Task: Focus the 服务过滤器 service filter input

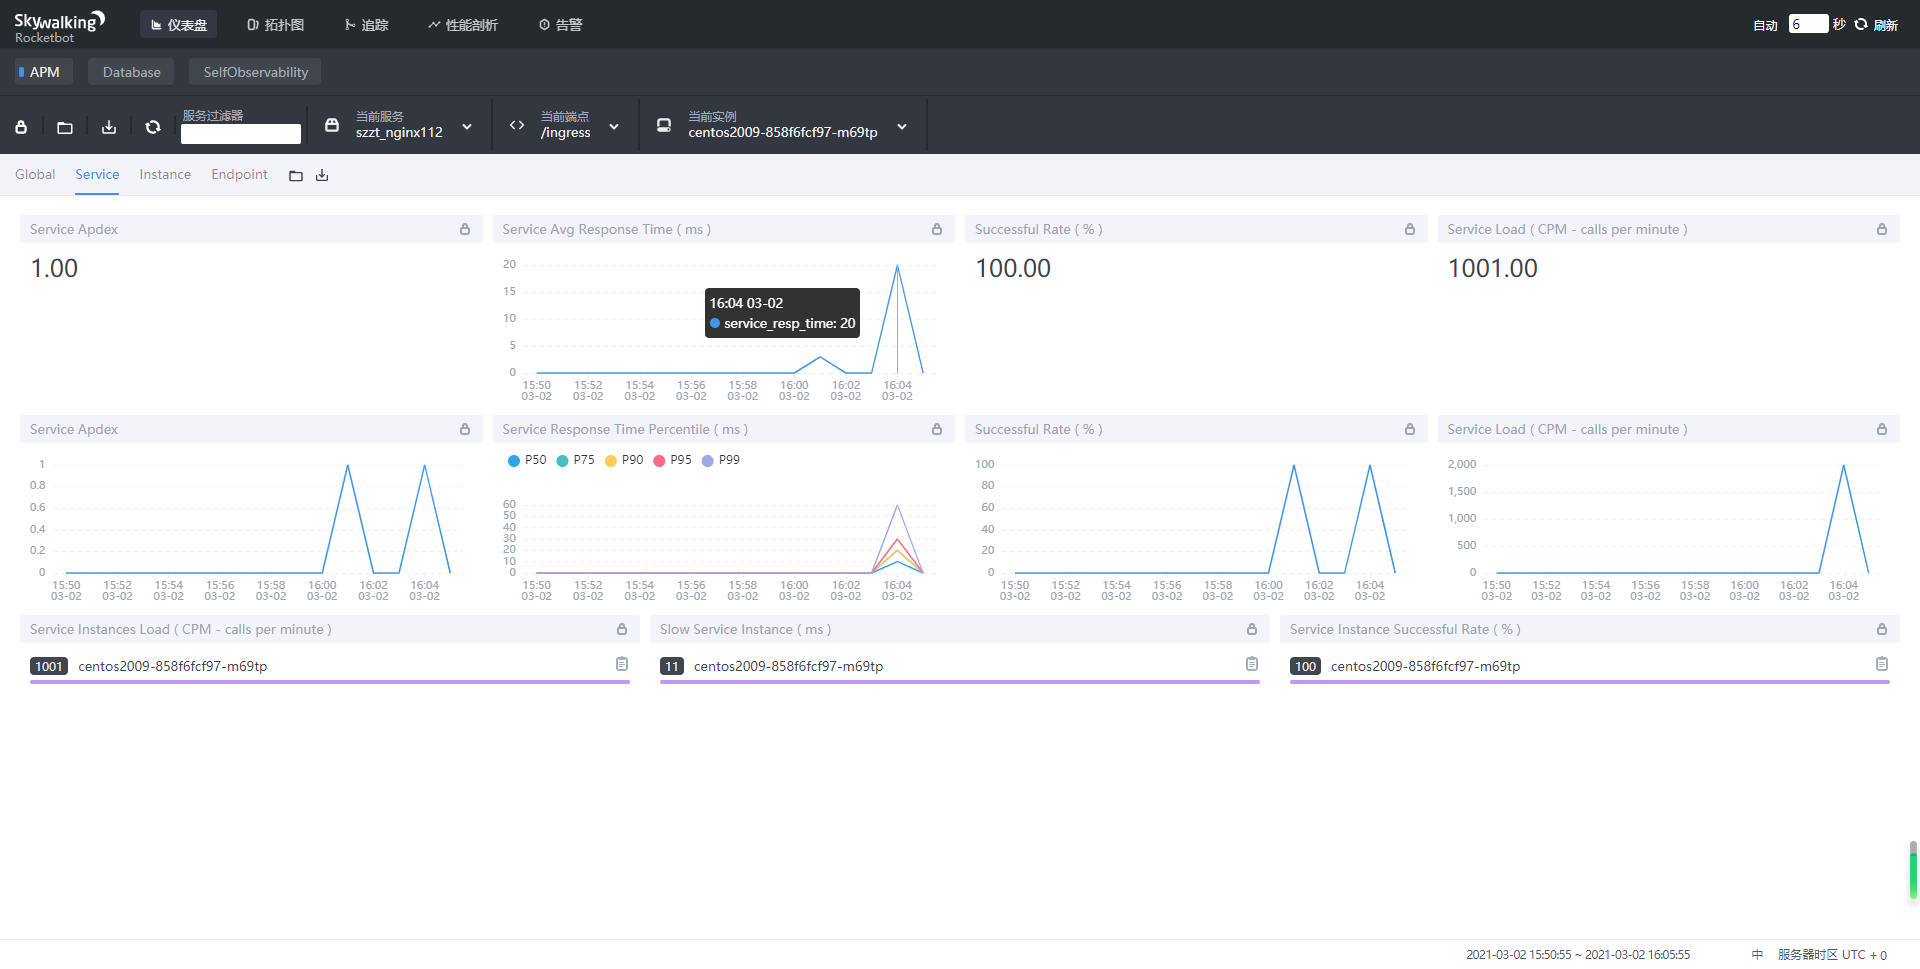Action: (241, 134)
